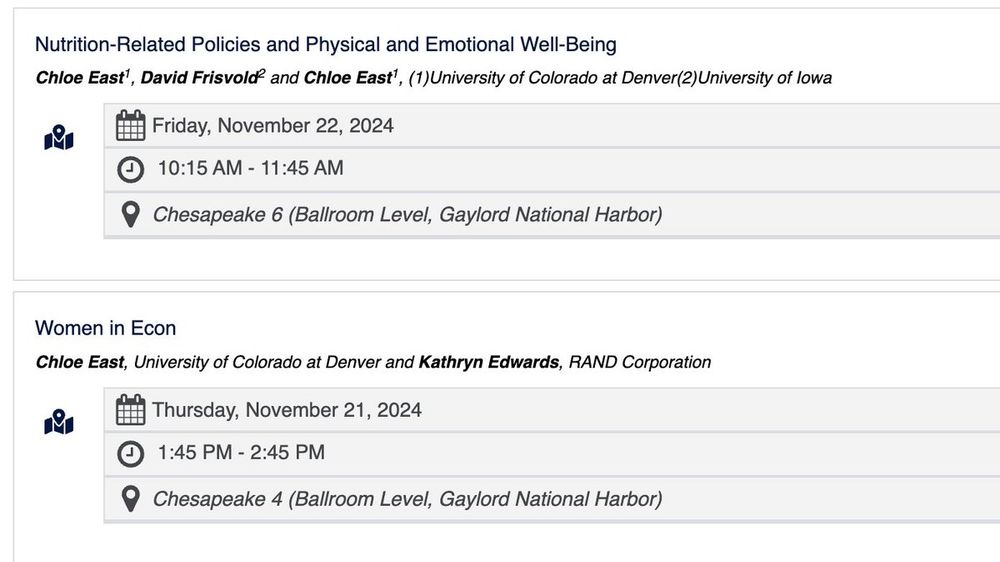Click the 1:45 PM - 2:45 PM time row
The width and height of the screenshot is (1000, 562).
(552, 454)
